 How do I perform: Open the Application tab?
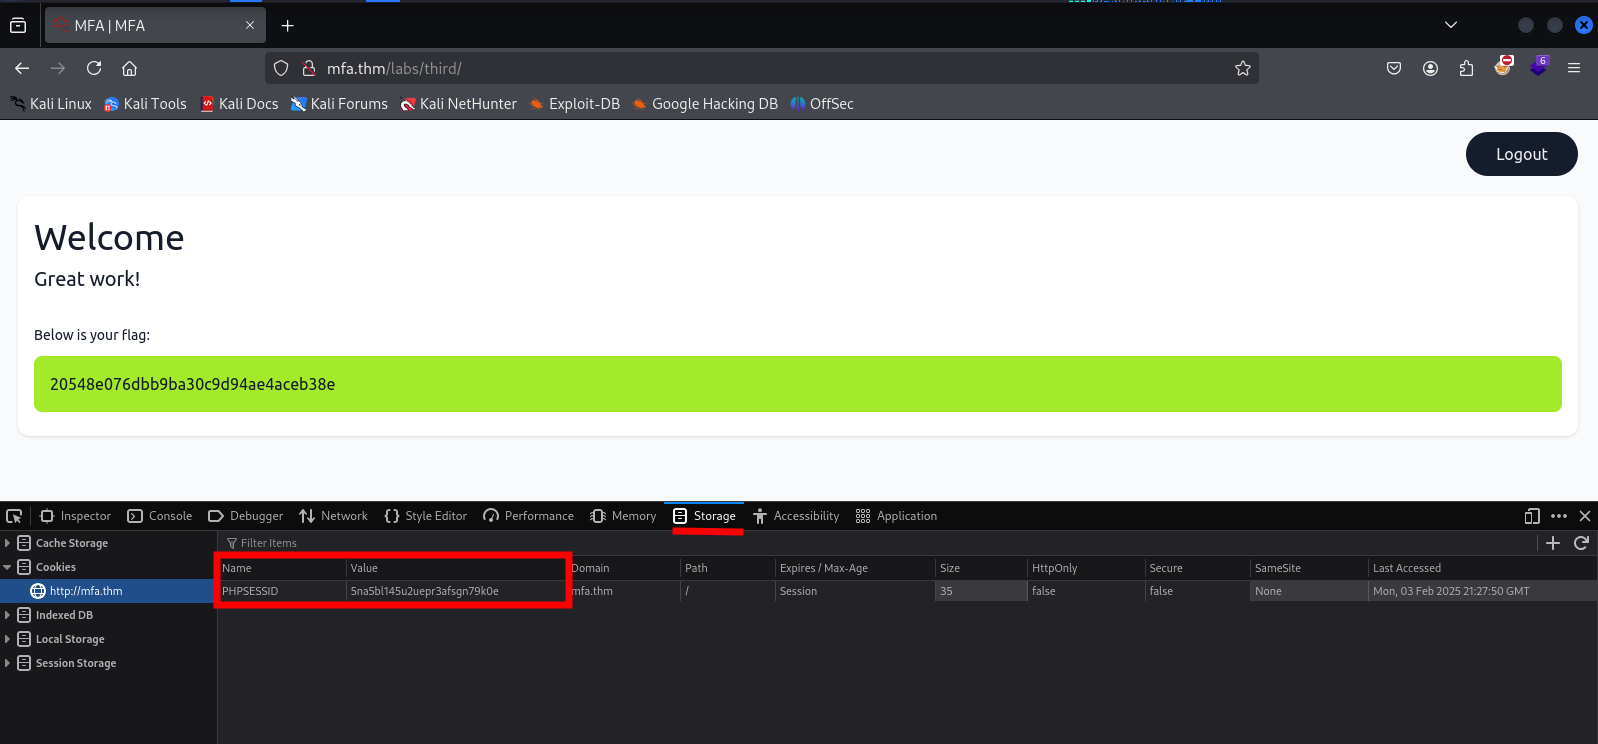[897, 516]
